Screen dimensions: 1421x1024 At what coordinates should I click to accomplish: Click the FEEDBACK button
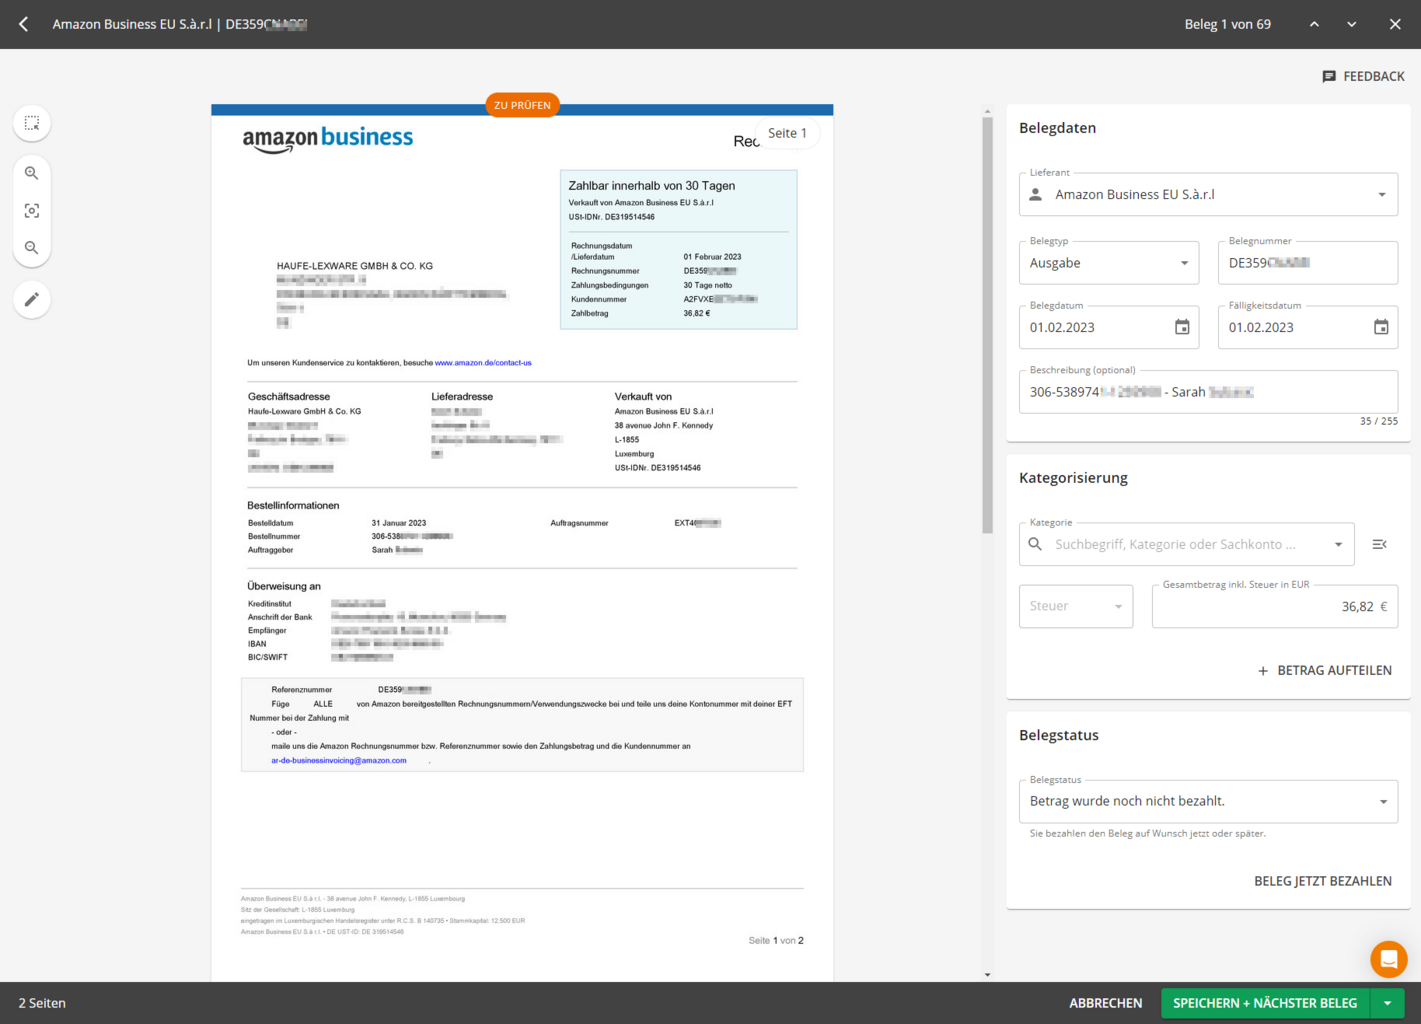tap(1363, 76)
